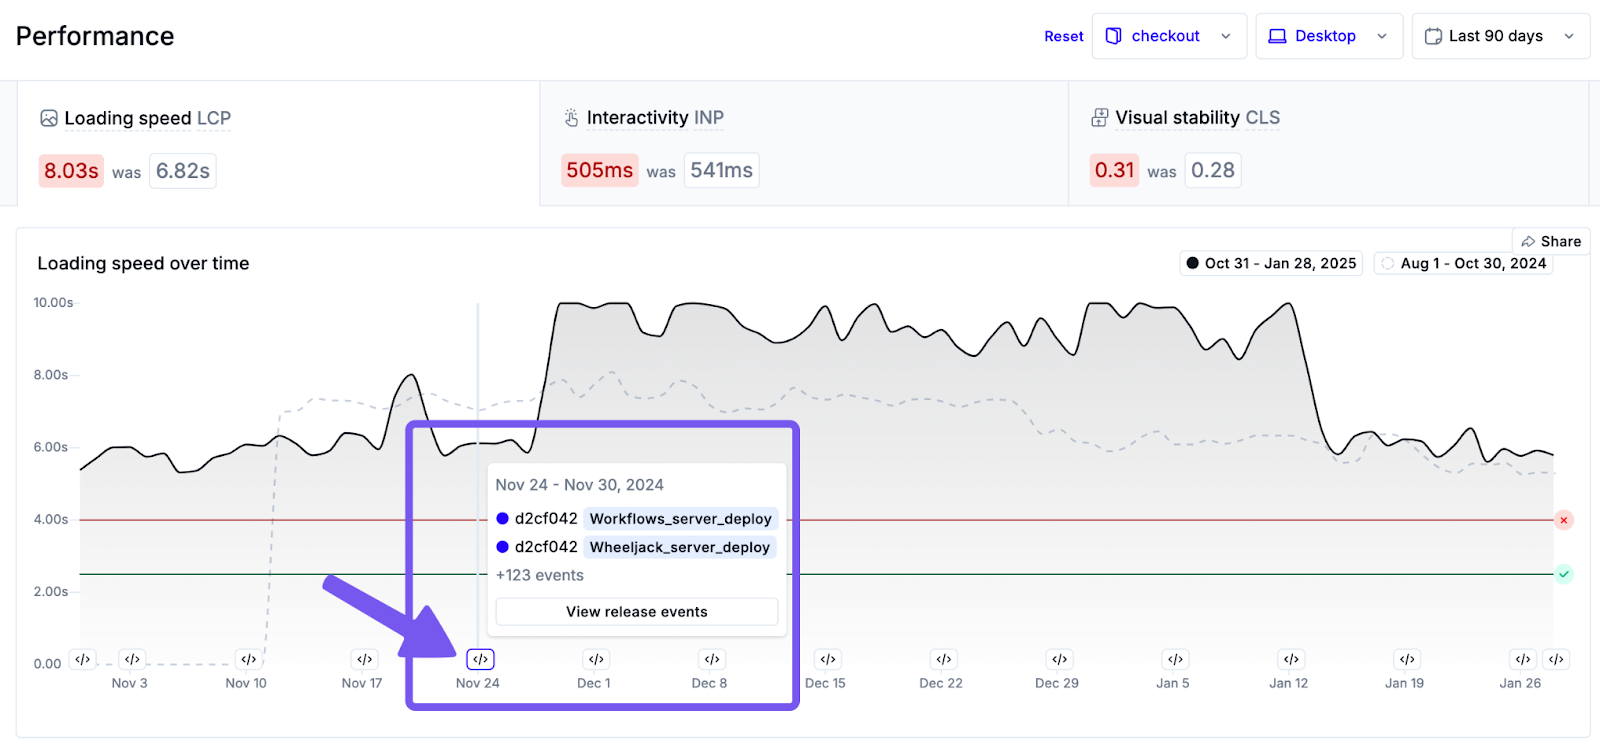Click the Share button
This screenshot has width=1600, height=750.
[x=1551, y=241]
